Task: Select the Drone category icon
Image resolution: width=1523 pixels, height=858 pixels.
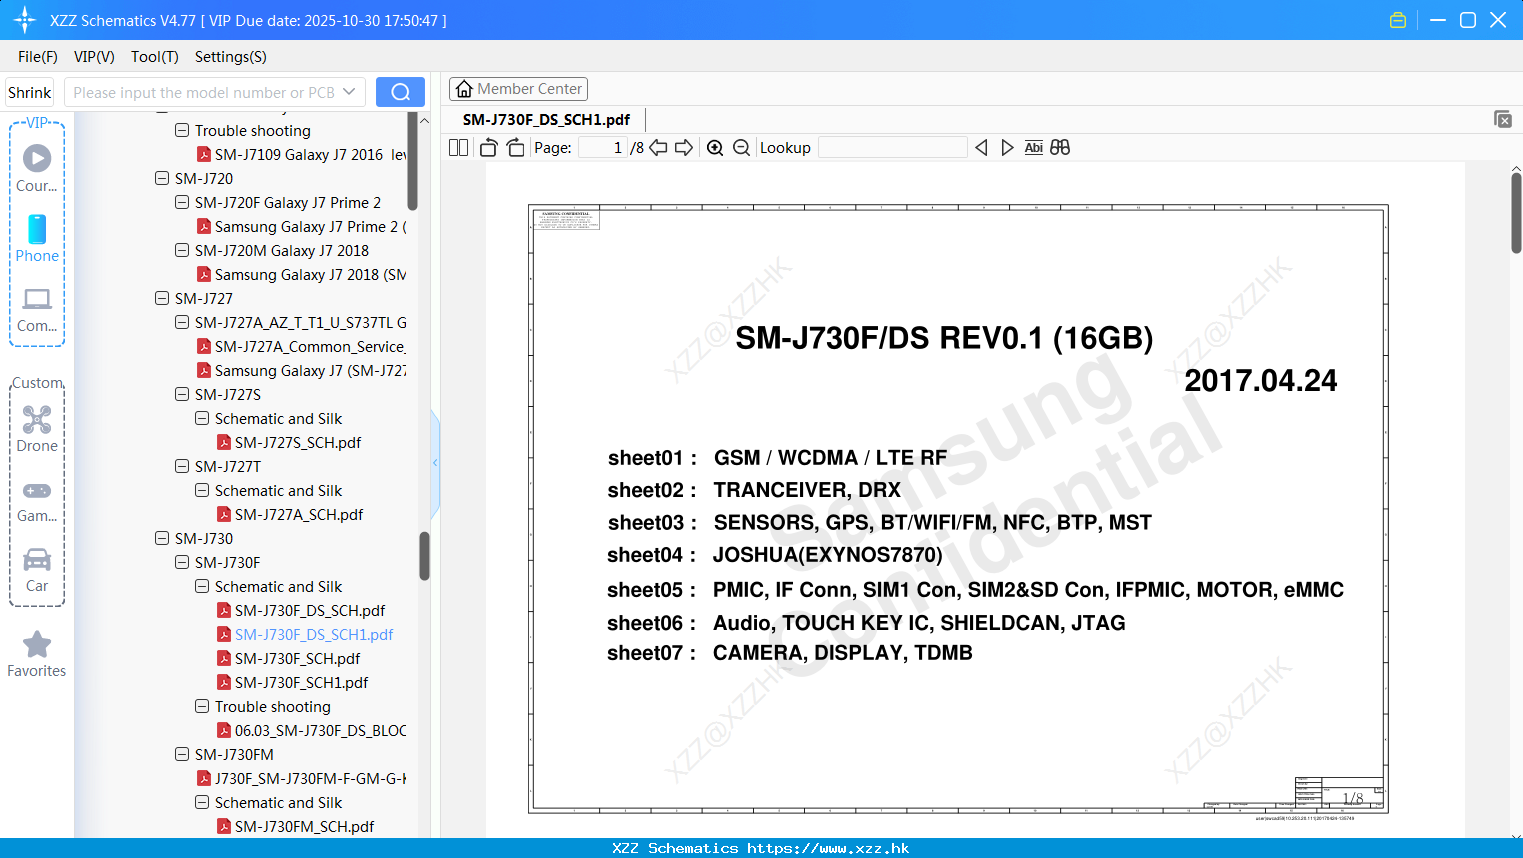Action: point(37,428)
